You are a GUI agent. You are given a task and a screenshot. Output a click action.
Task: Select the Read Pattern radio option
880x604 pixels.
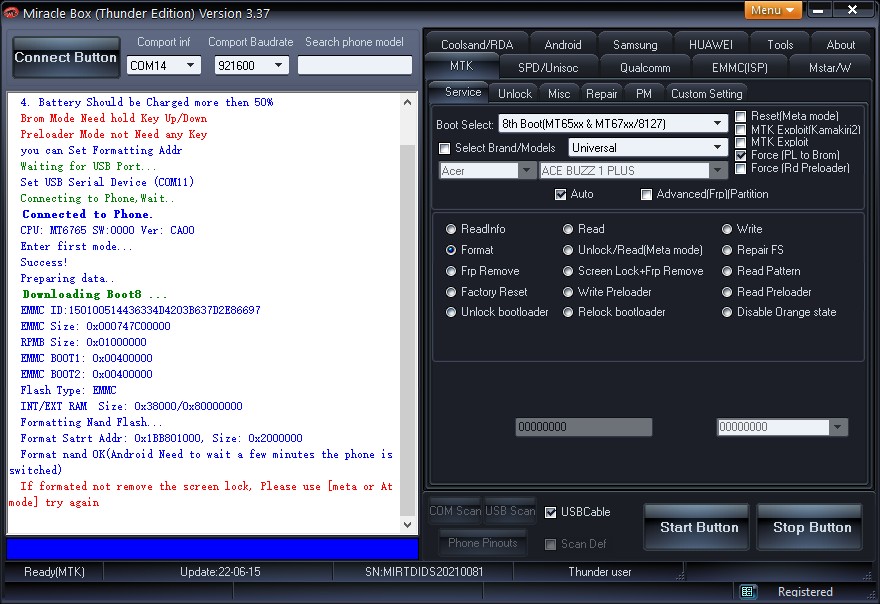[727, 271]
